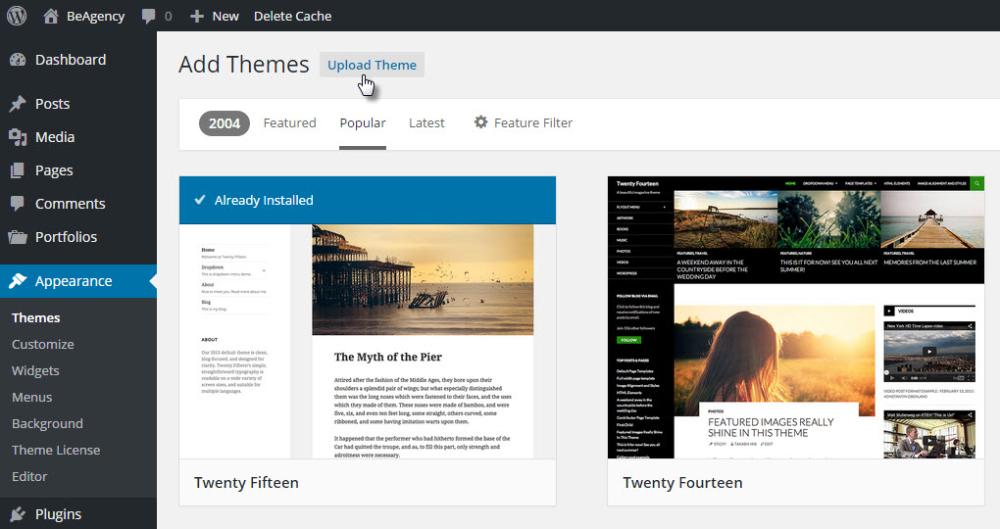
Task: Open the Background submenu item
Action: 47,424
